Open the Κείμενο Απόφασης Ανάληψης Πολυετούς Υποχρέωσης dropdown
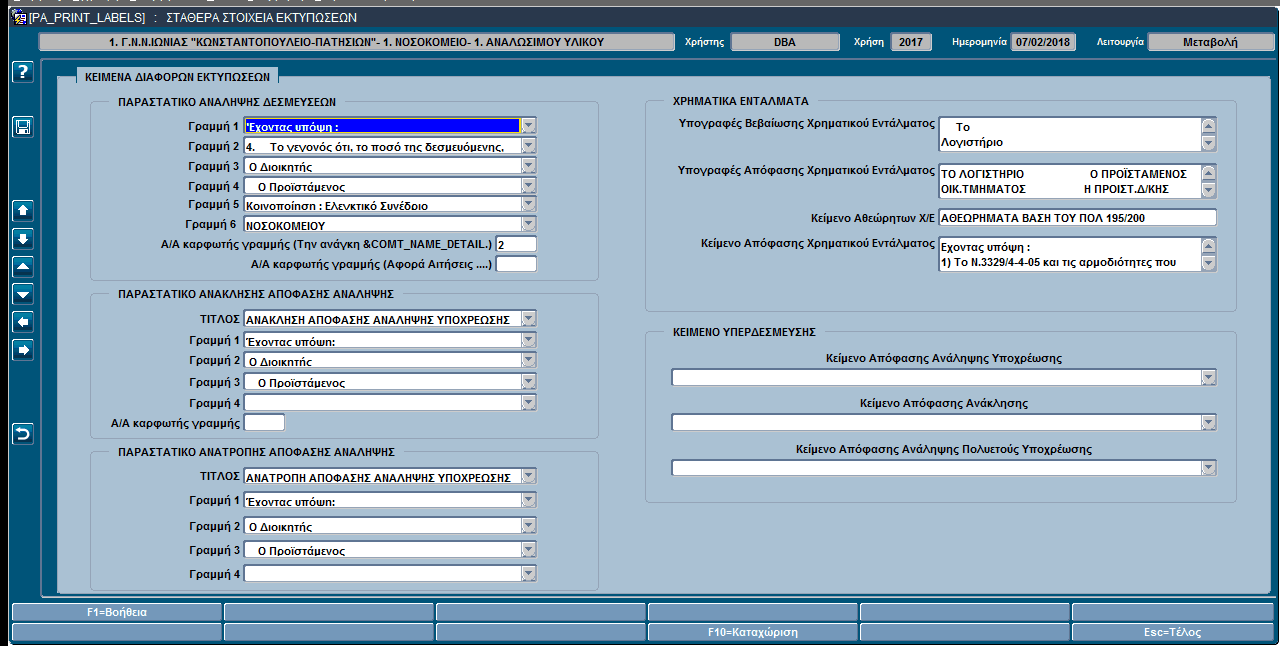Viewport: 1280px width, 646px height. [1208, 469]
